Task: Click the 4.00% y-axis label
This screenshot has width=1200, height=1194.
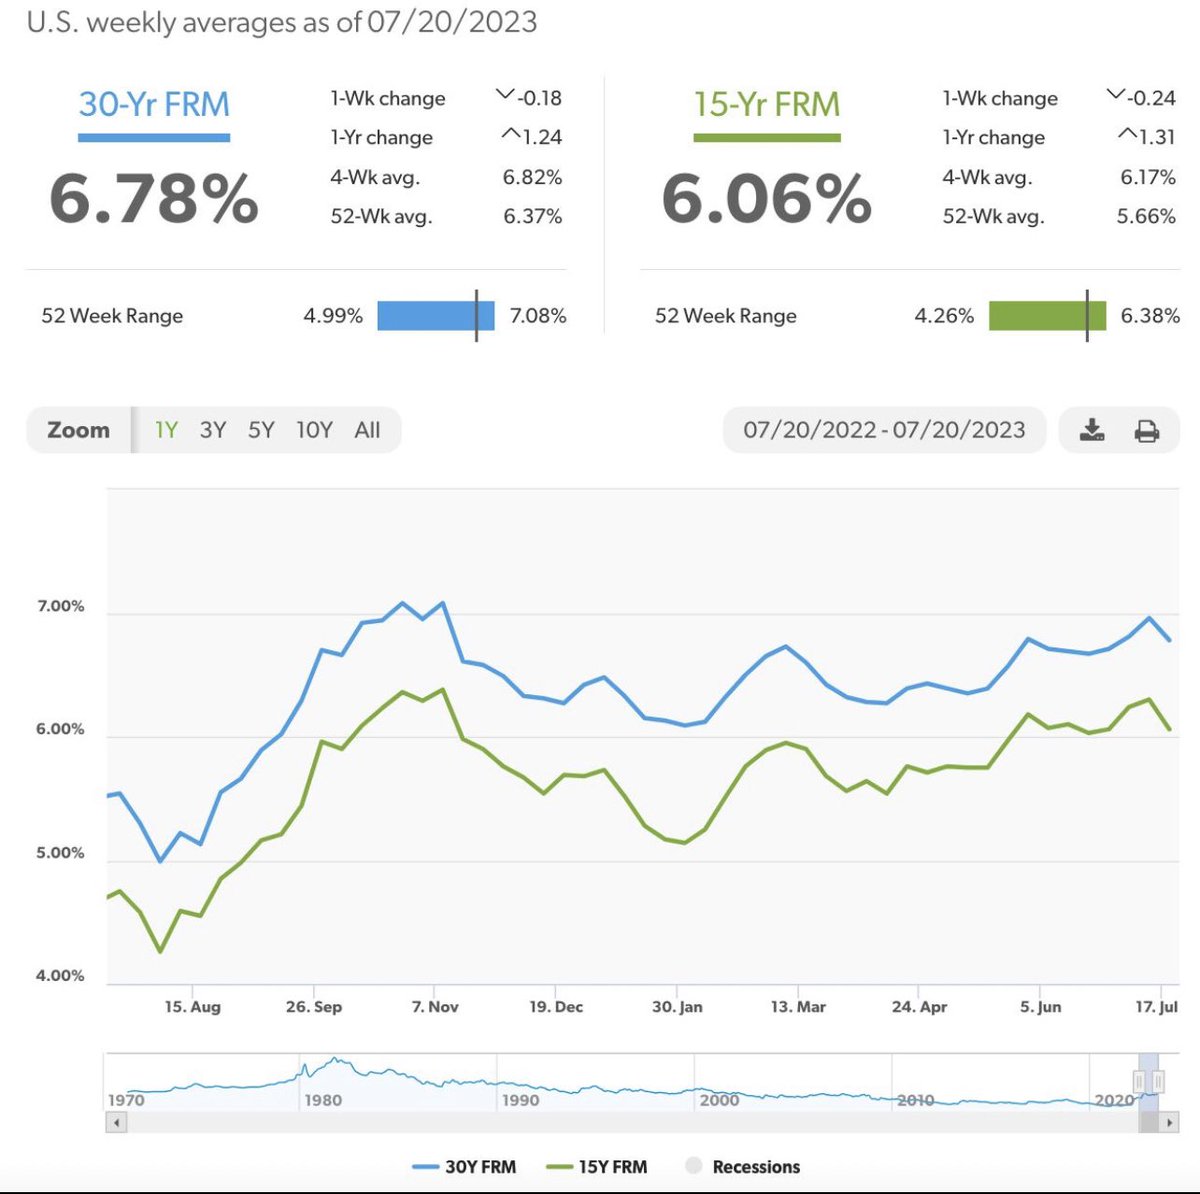Action: 60,975
